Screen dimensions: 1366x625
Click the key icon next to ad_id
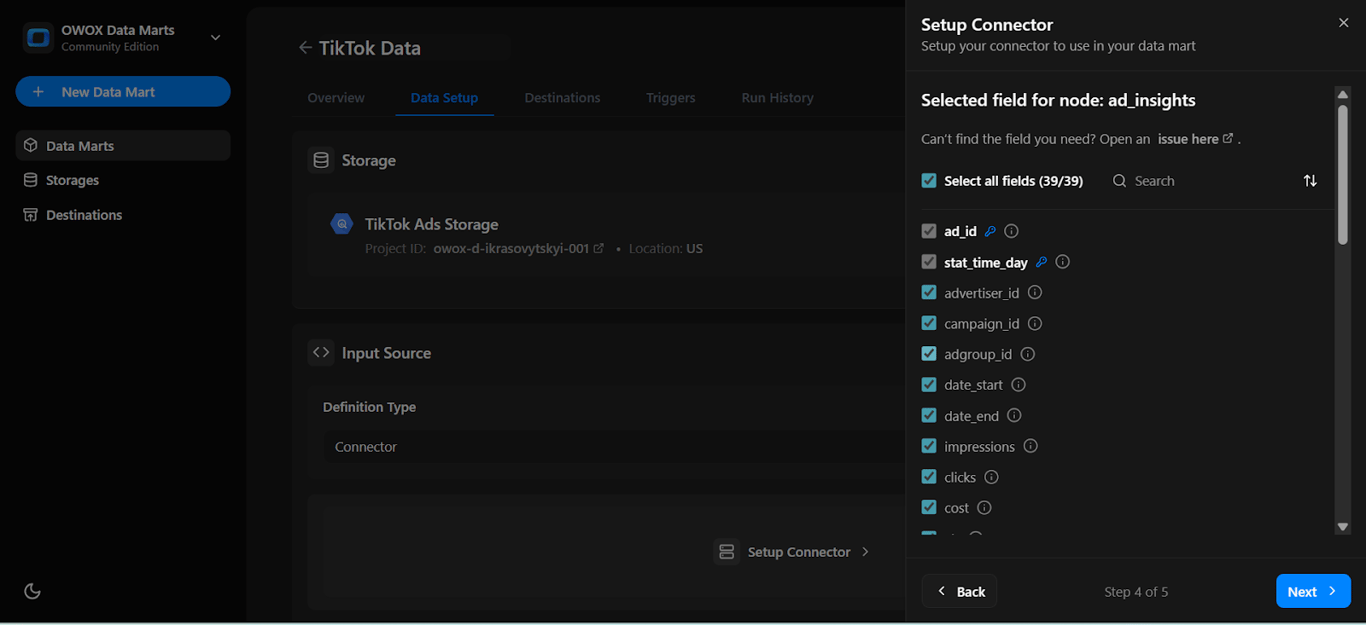click(990, 231)
